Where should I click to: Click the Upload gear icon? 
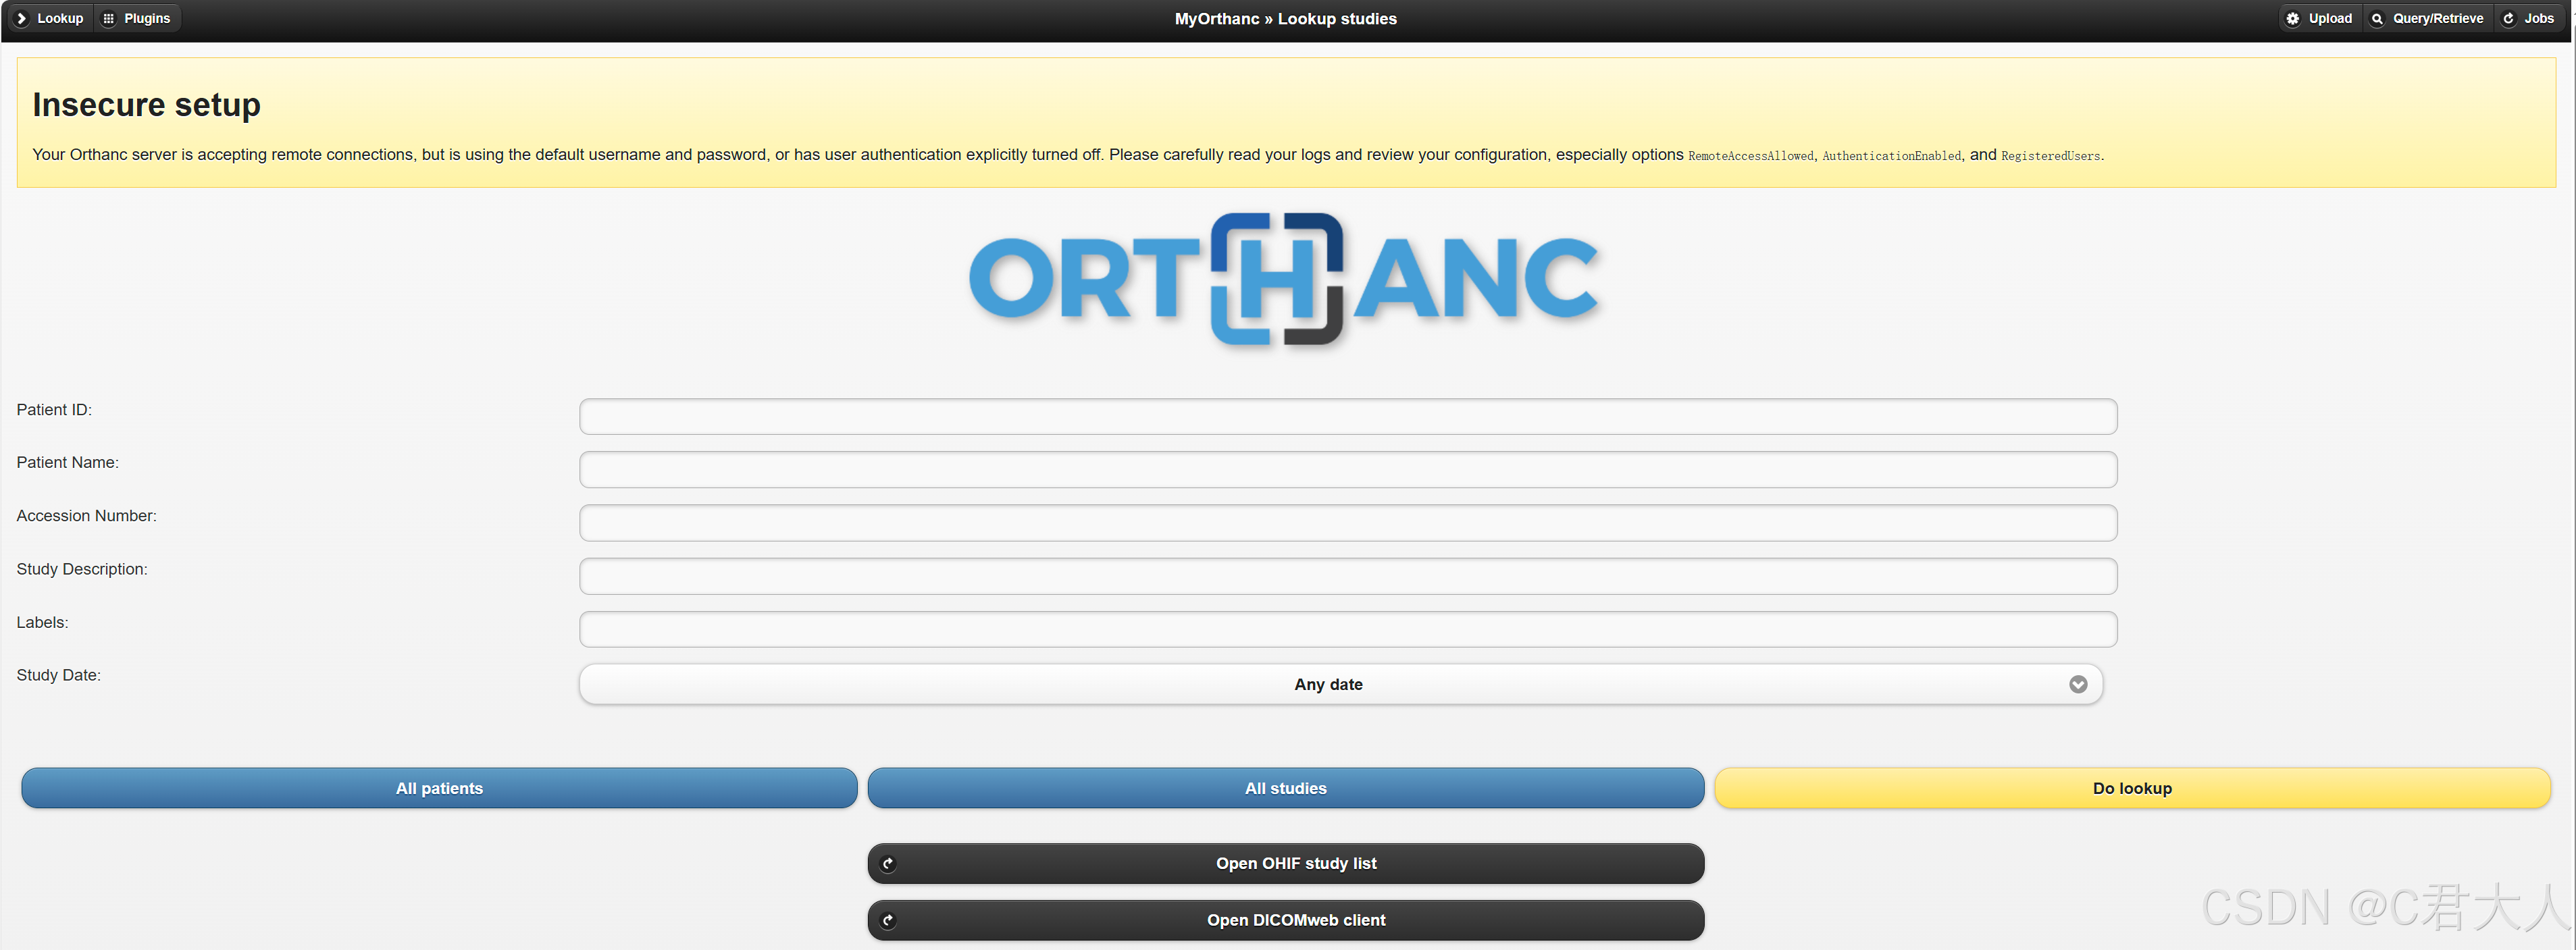[2294, 18]
